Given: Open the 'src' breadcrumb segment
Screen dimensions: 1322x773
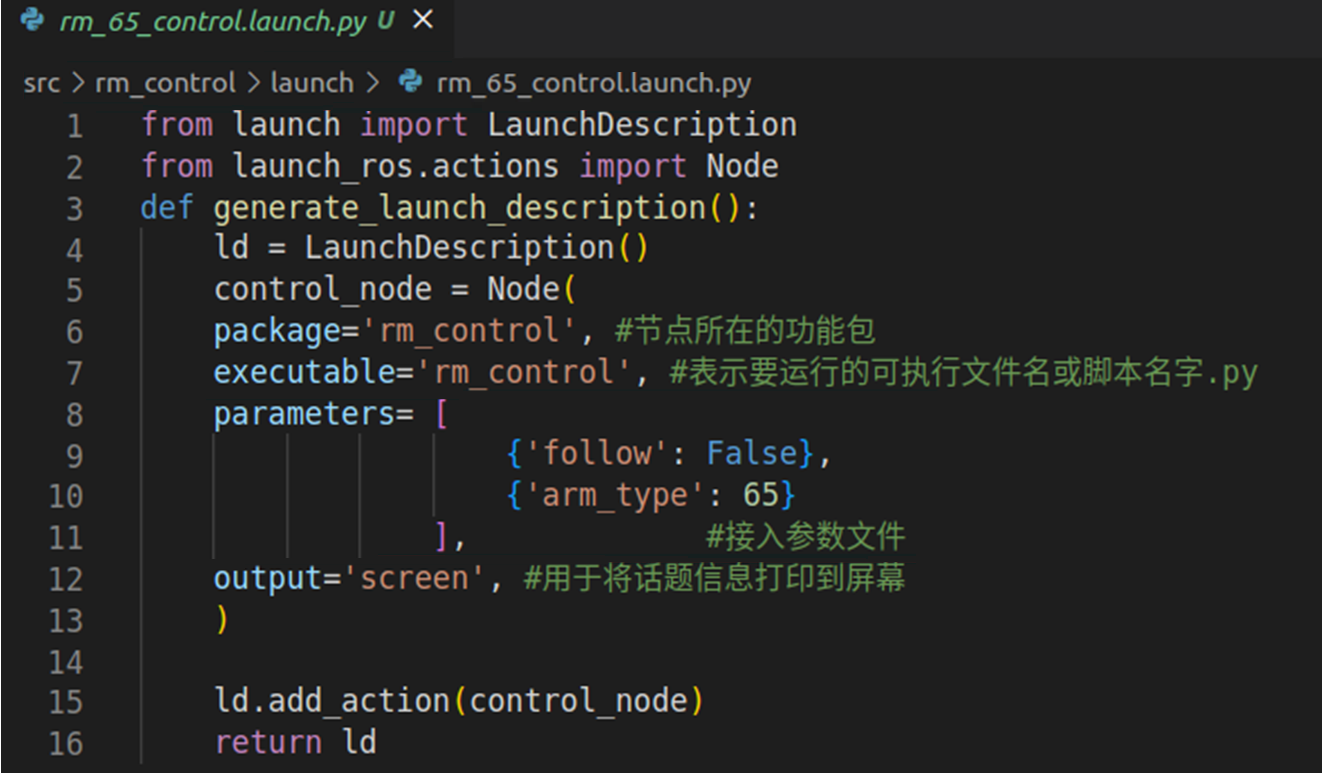Looking at the screenshot, I should [x=41, y=83].
